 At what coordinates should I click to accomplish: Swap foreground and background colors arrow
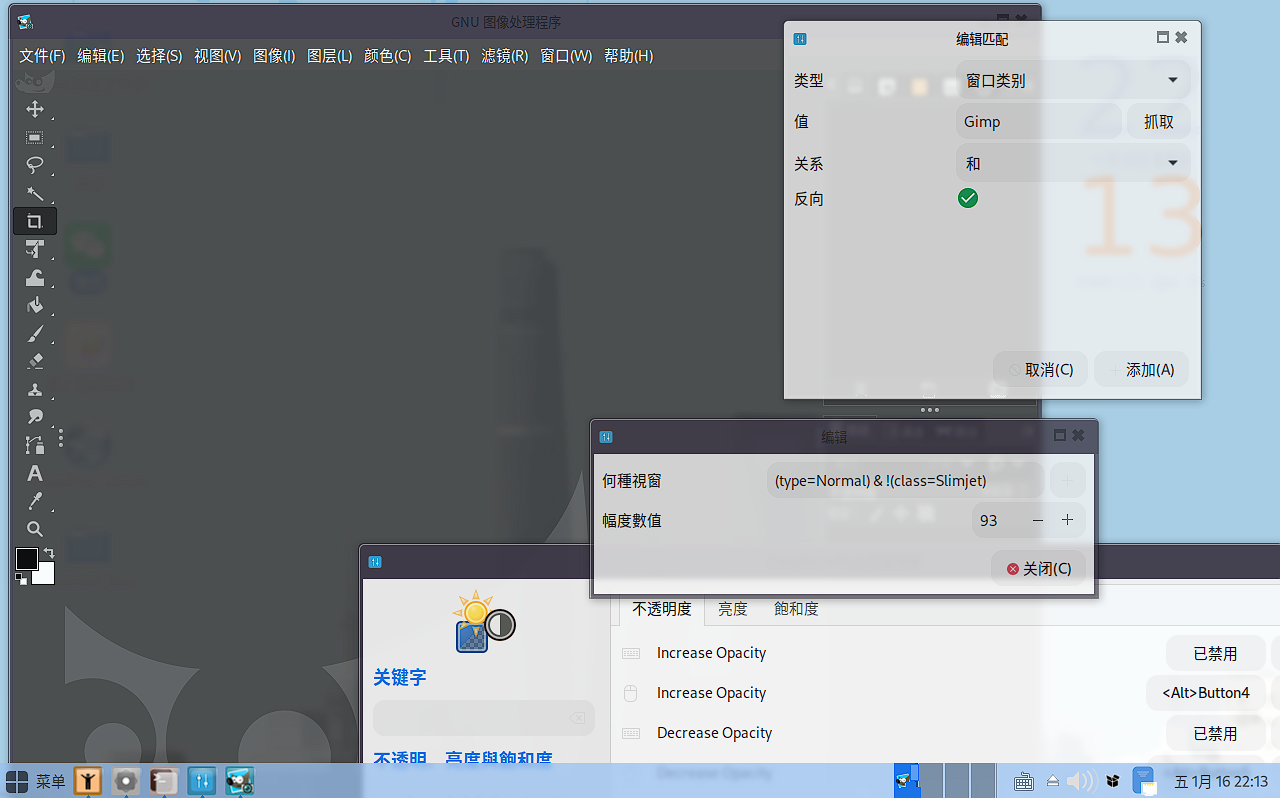48,553
